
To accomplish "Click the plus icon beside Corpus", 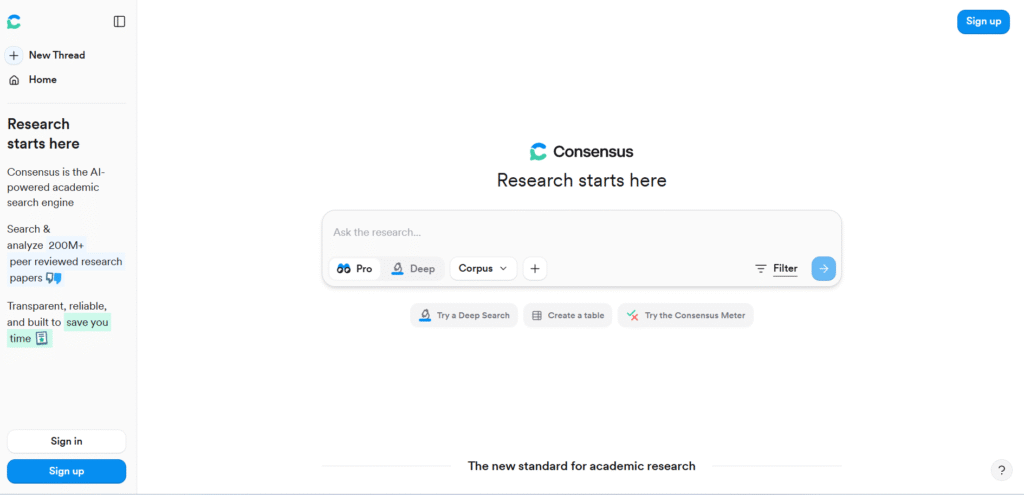I will tap(535, 269).
